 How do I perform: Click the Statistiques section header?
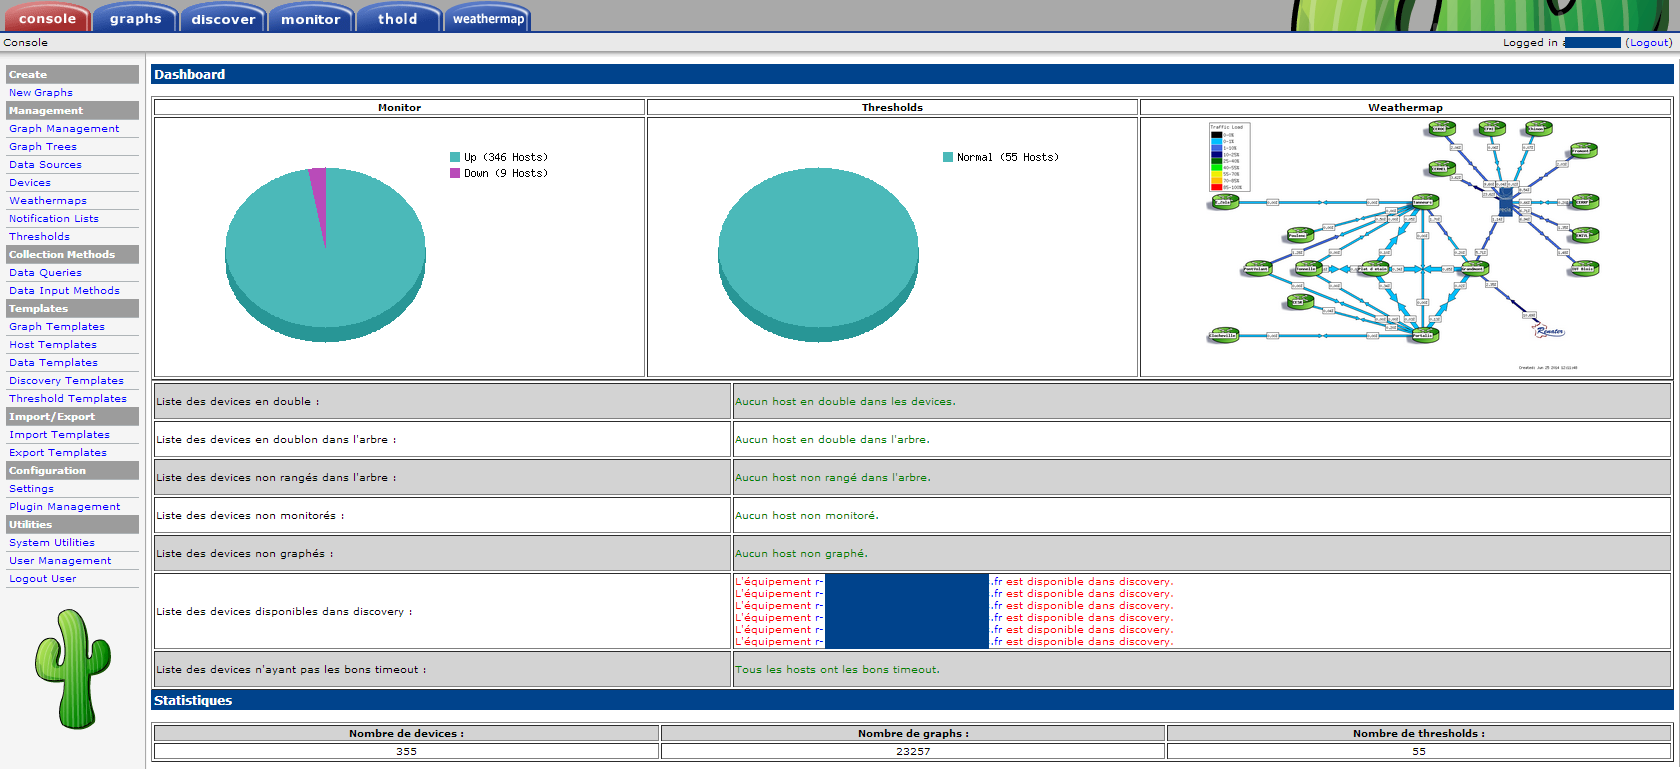click(x=912, y=700)
